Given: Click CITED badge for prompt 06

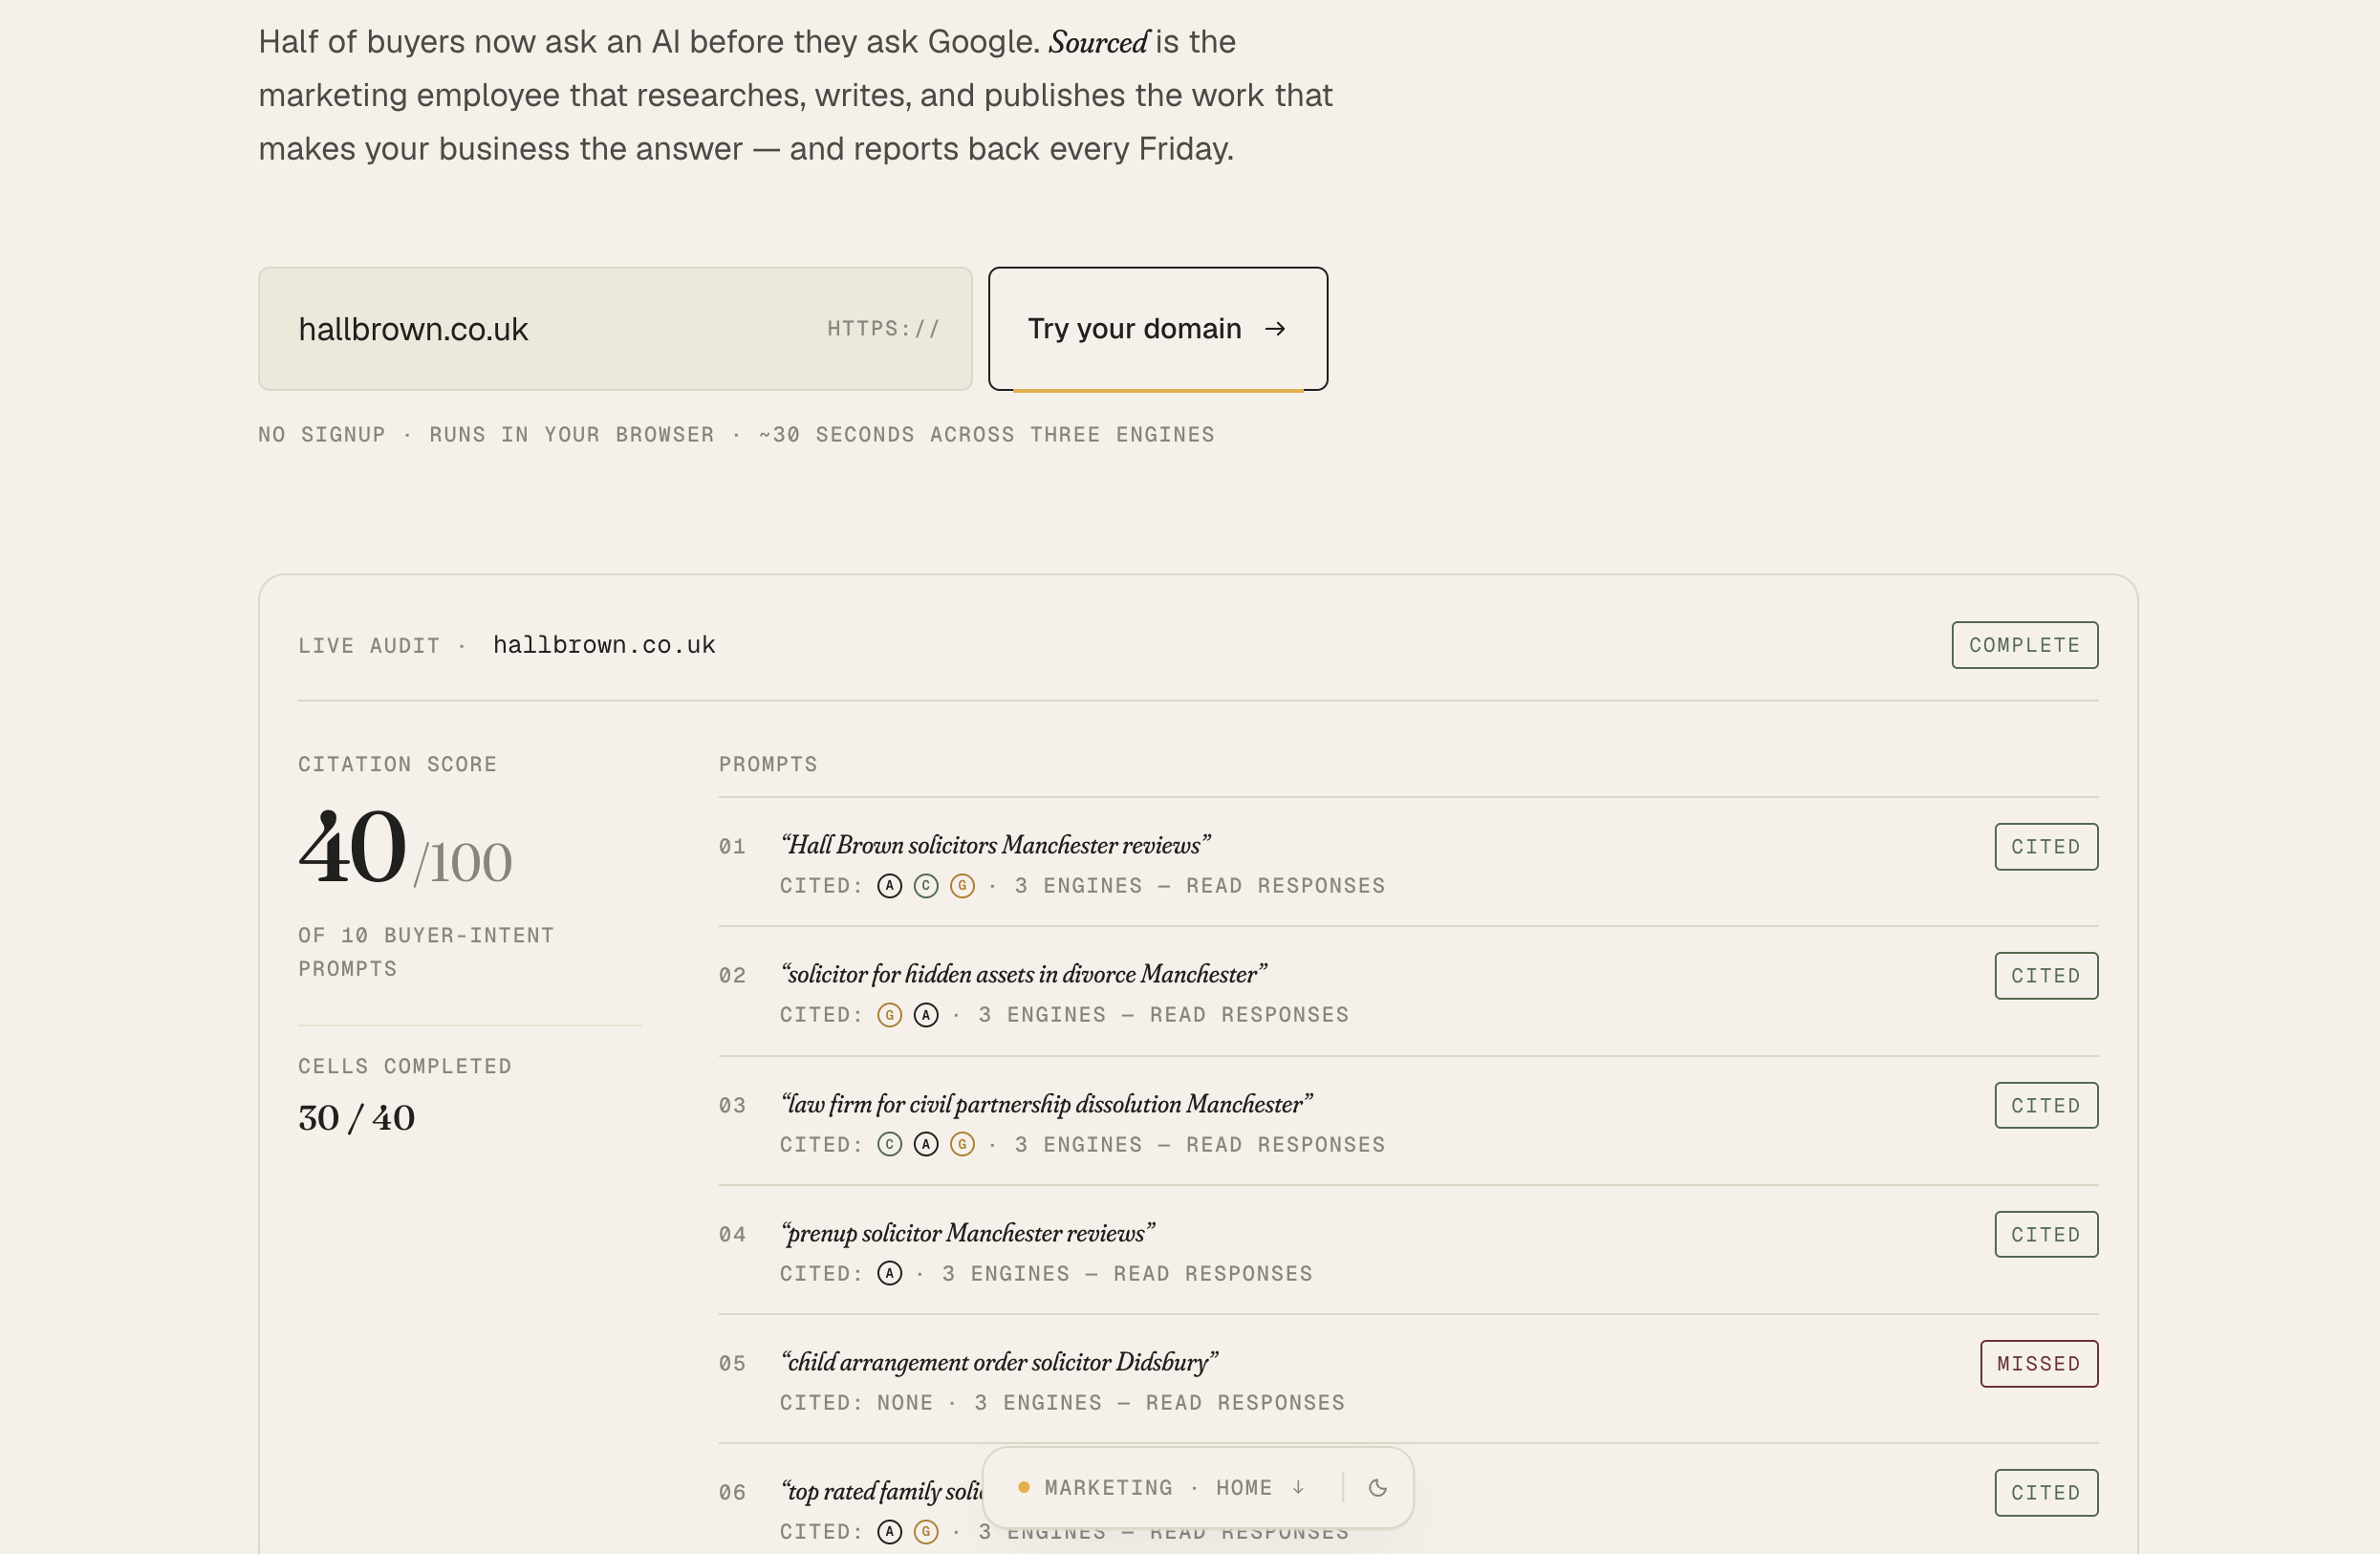Looking at the screenshot, I should [2046, 1492].
